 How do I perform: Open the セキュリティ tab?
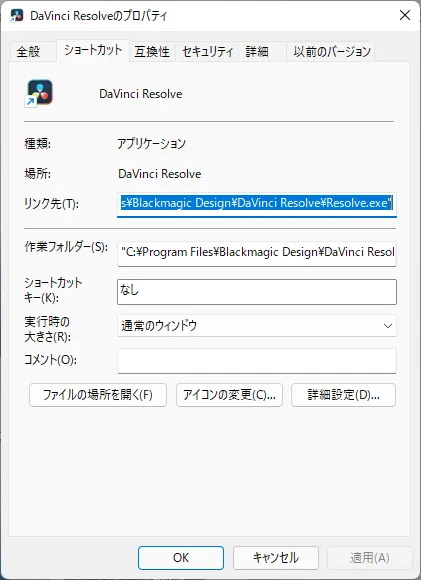[208, 51]
